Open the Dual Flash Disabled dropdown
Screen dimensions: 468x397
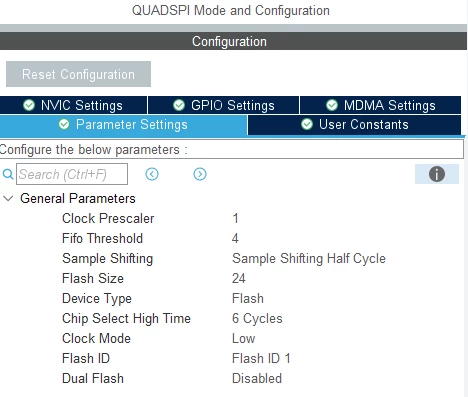(257, 379)
